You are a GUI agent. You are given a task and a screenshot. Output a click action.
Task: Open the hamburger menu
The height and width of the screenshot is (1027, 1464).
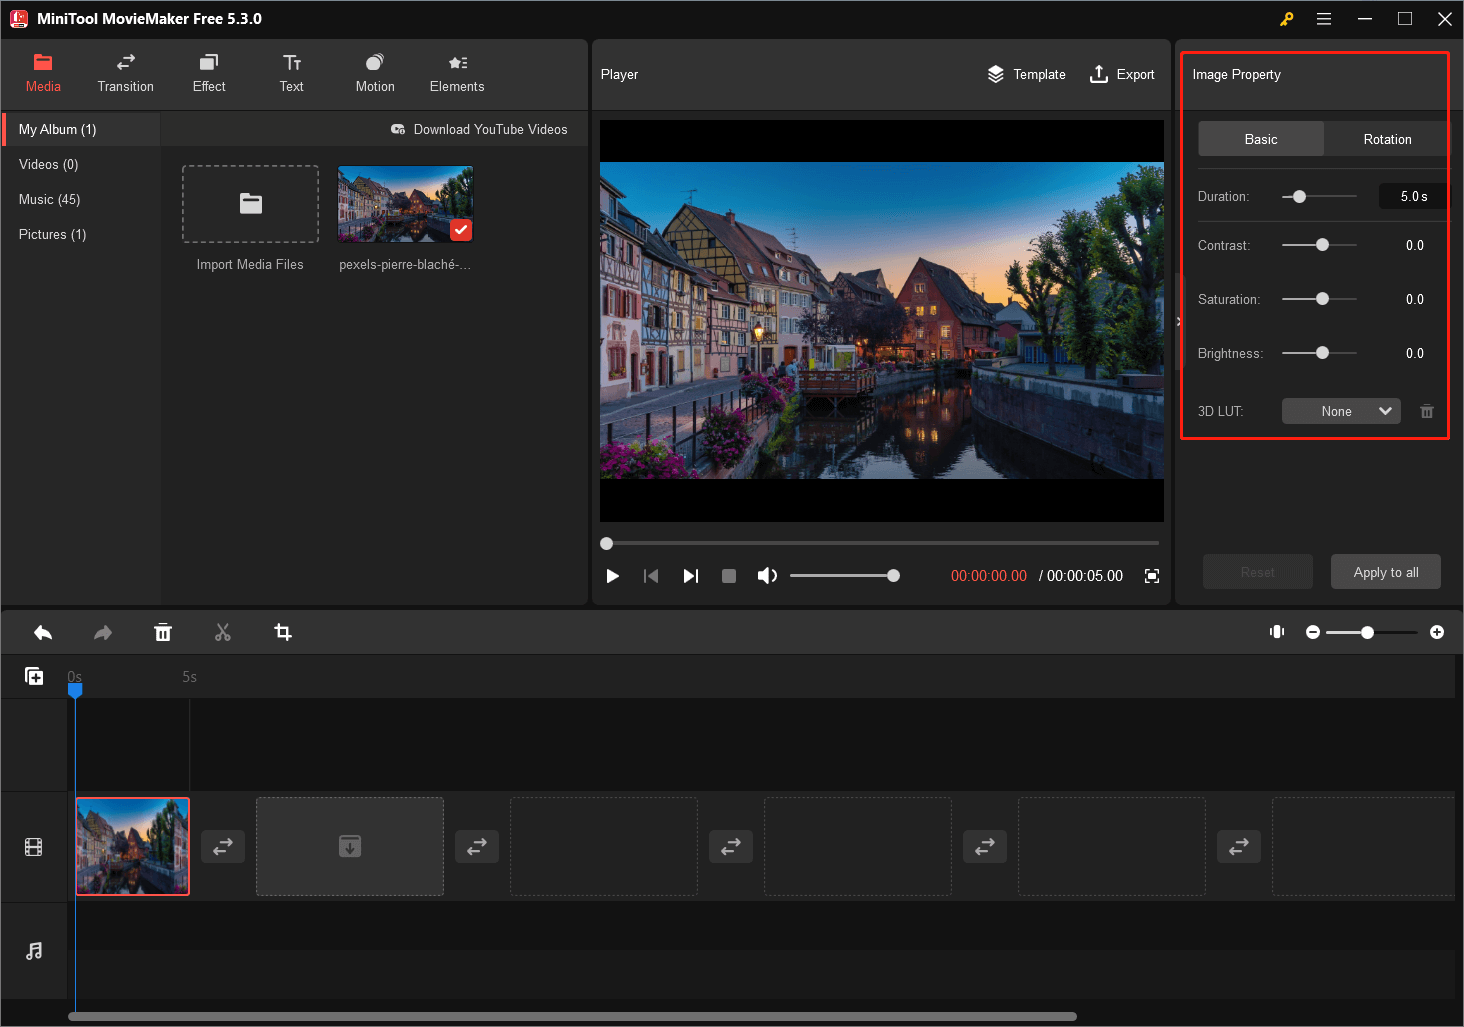tap(1324, 19)
